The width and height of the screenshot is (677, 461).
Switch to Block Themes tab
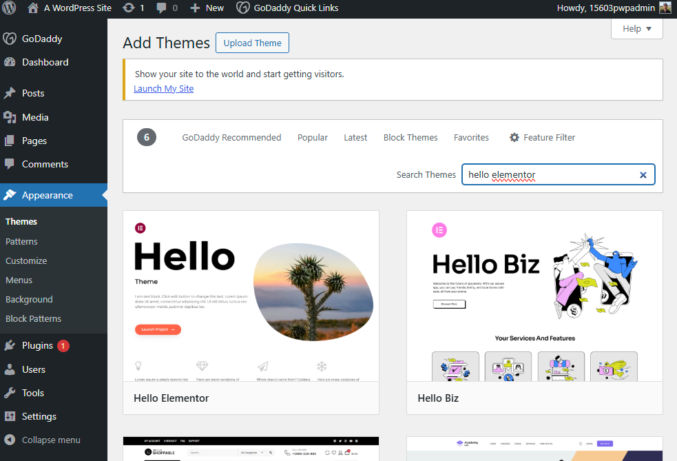(410, 137)
